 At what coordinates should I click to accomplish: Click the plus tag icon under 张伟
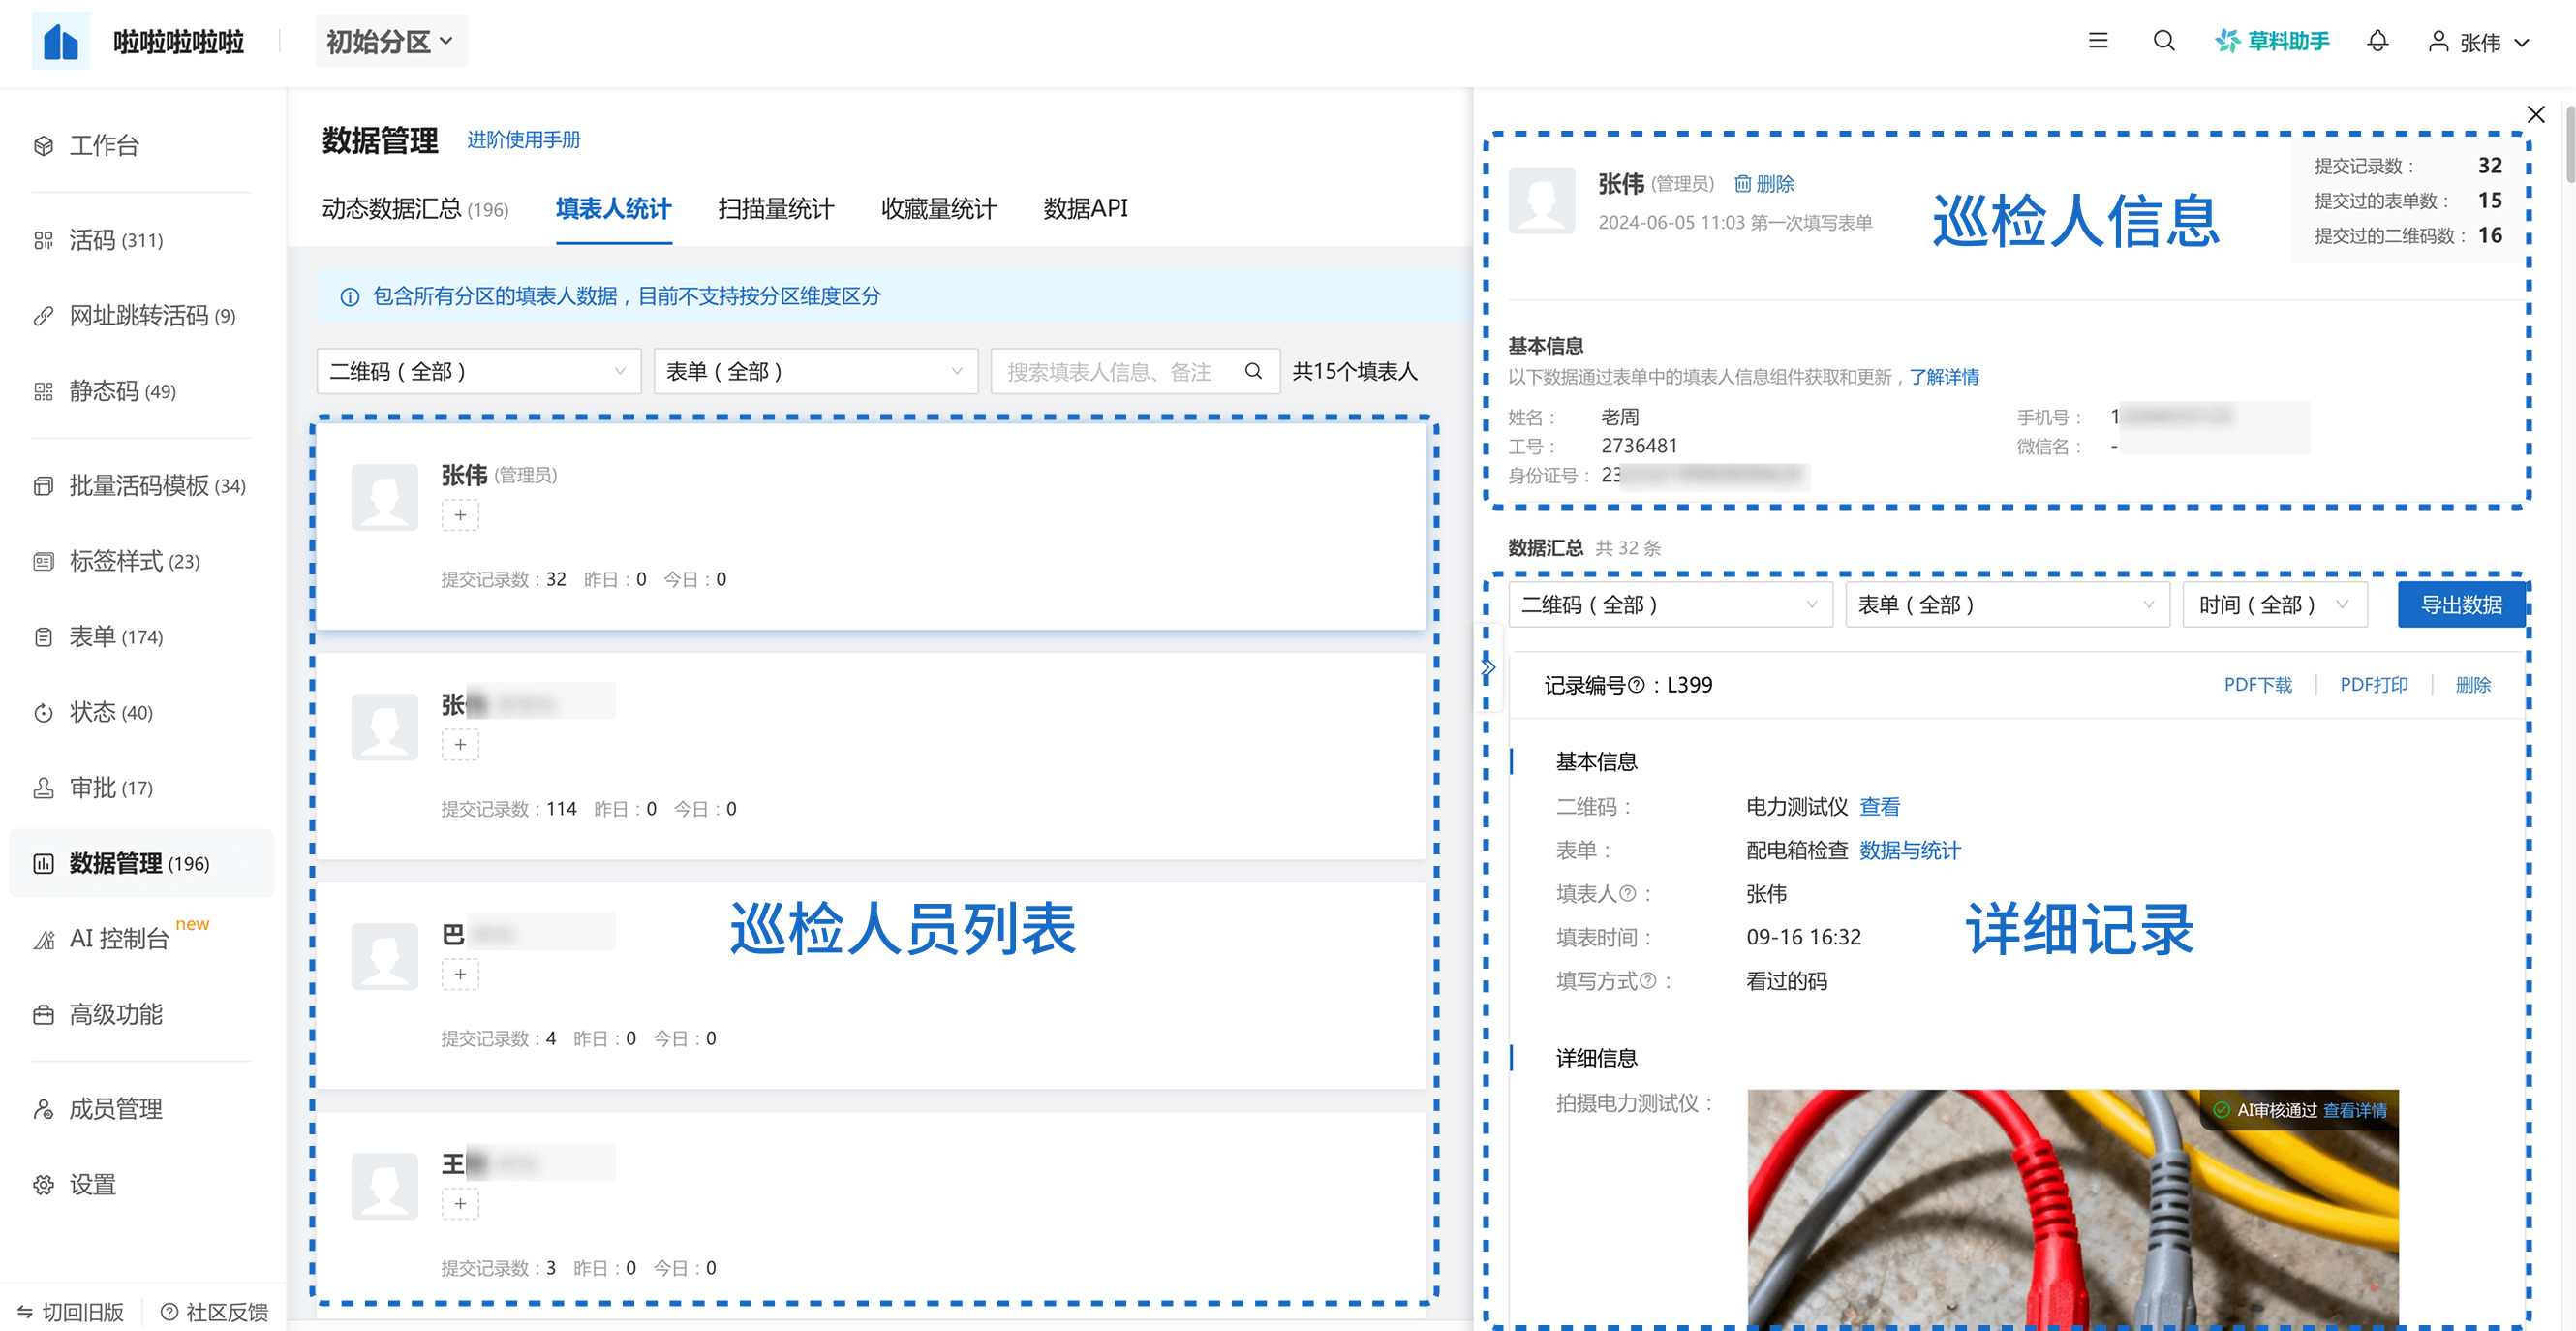click(x=460, y=515)
